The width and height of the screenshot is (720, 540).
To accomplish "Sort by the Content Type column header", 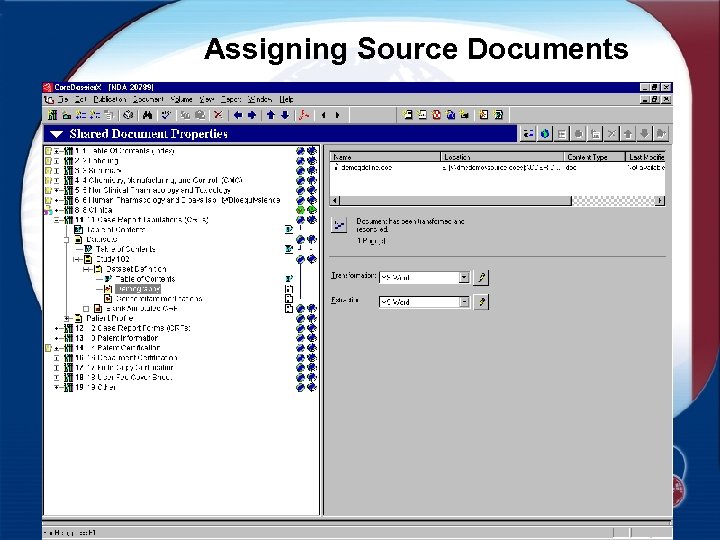I will [x=594, y=157].
